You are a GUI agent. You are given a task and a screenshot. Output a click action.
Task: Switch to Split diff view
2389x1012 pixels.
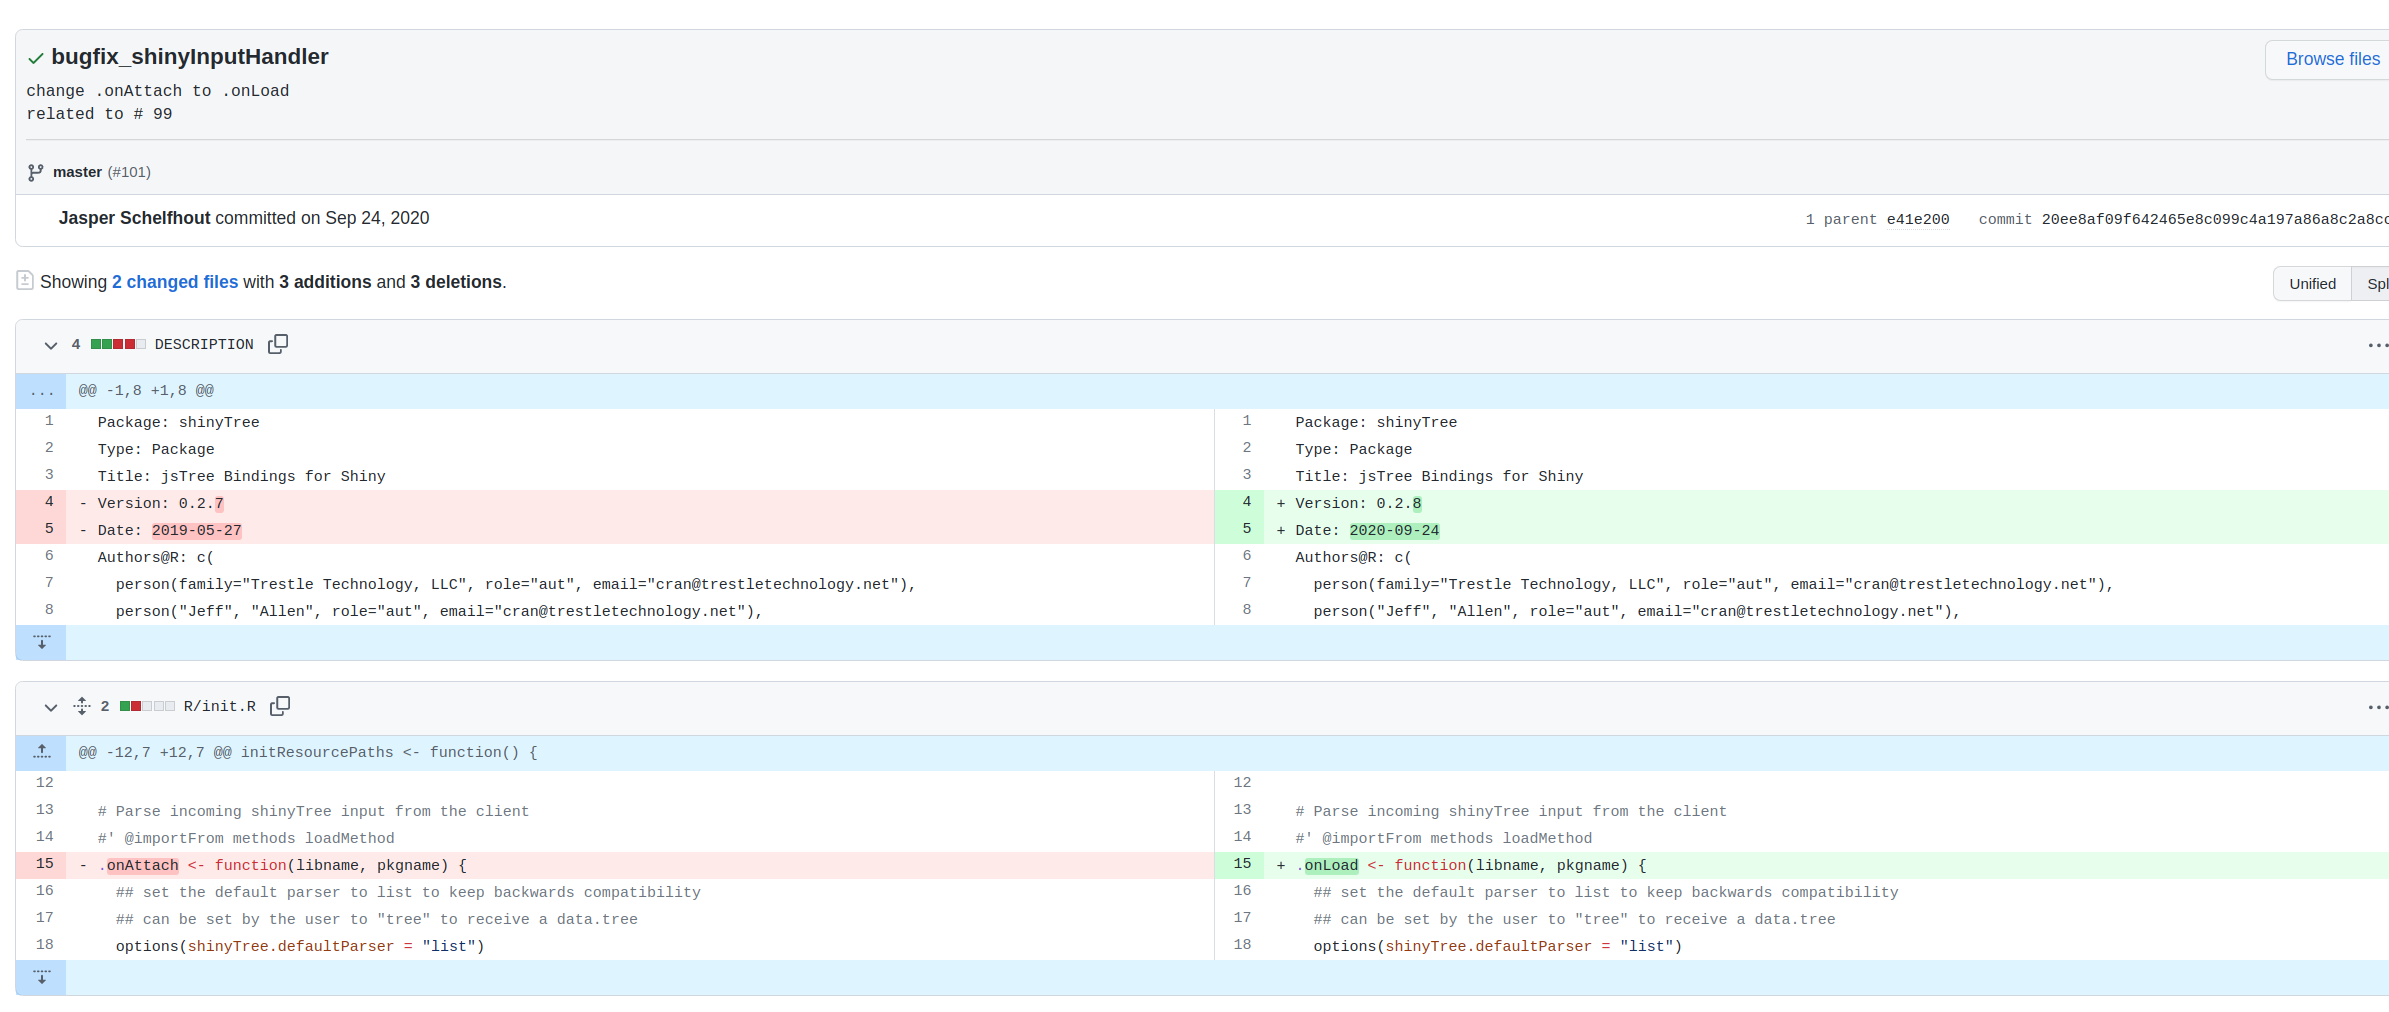2377,283
